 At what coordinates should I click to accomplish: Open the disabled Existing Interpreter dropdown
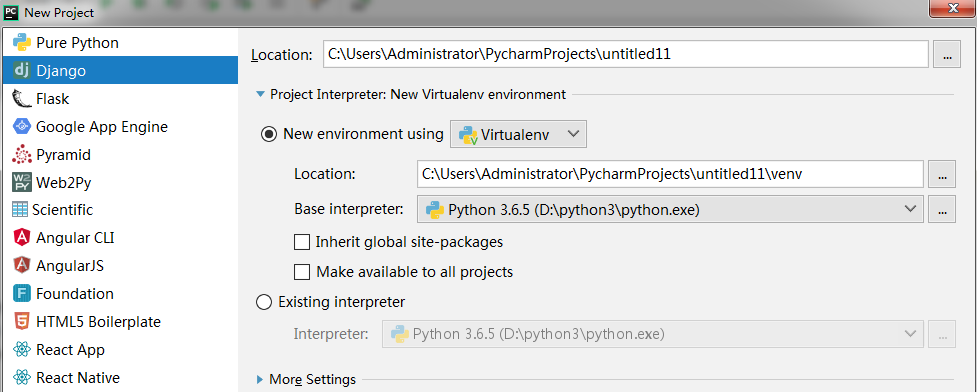coord(652,335)
